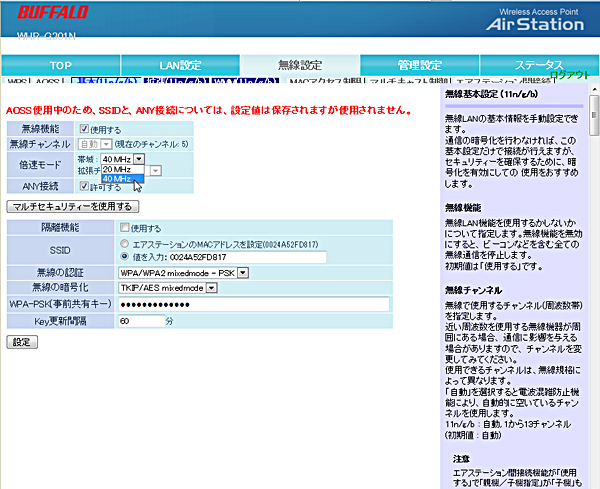
Task: Select the 値を入力 SSID radio option
Action: [x=125, y=256]
